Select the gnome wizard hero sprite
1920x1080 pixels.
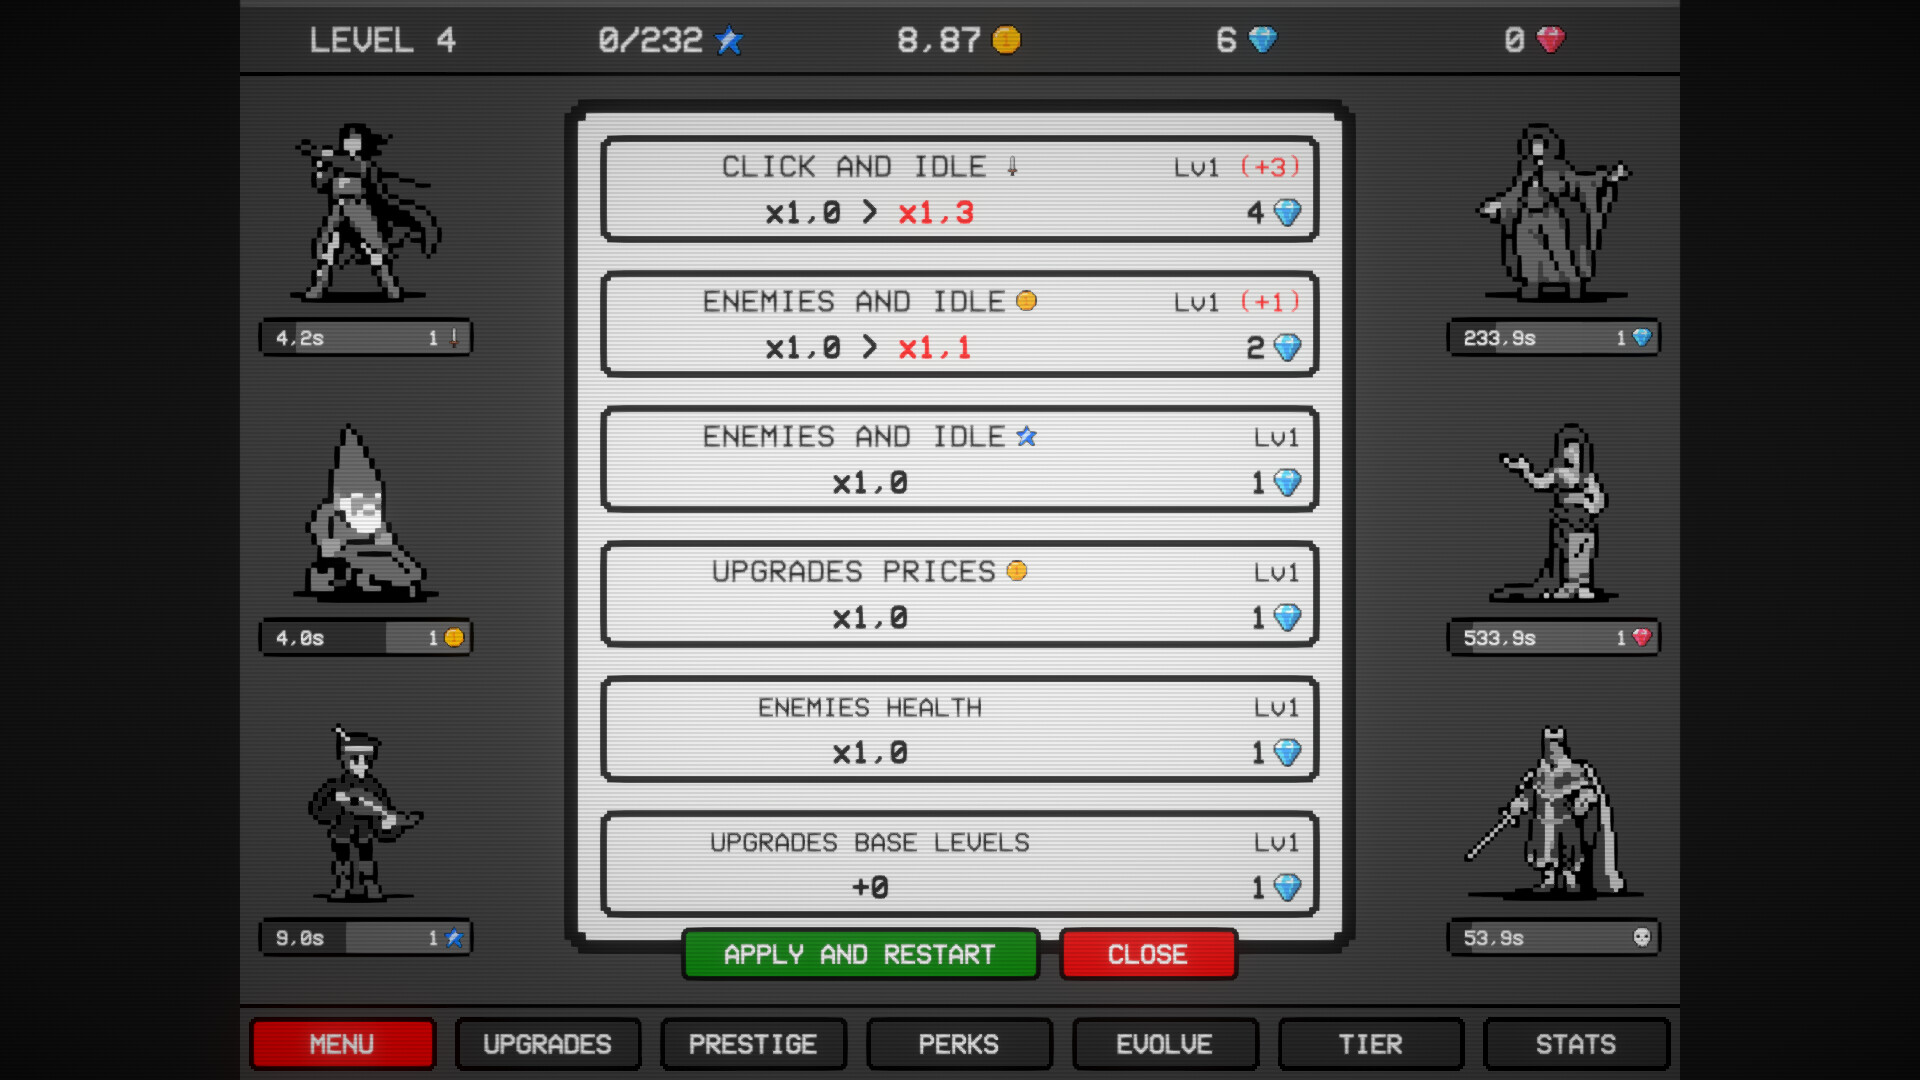tap(366, 512)
